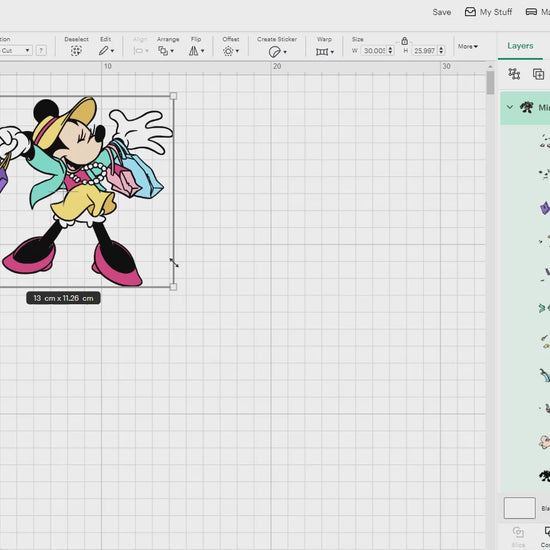Open the Offset tool
Image resolution: width=550 pixels, height=550 pixels.
pos(231,51)
